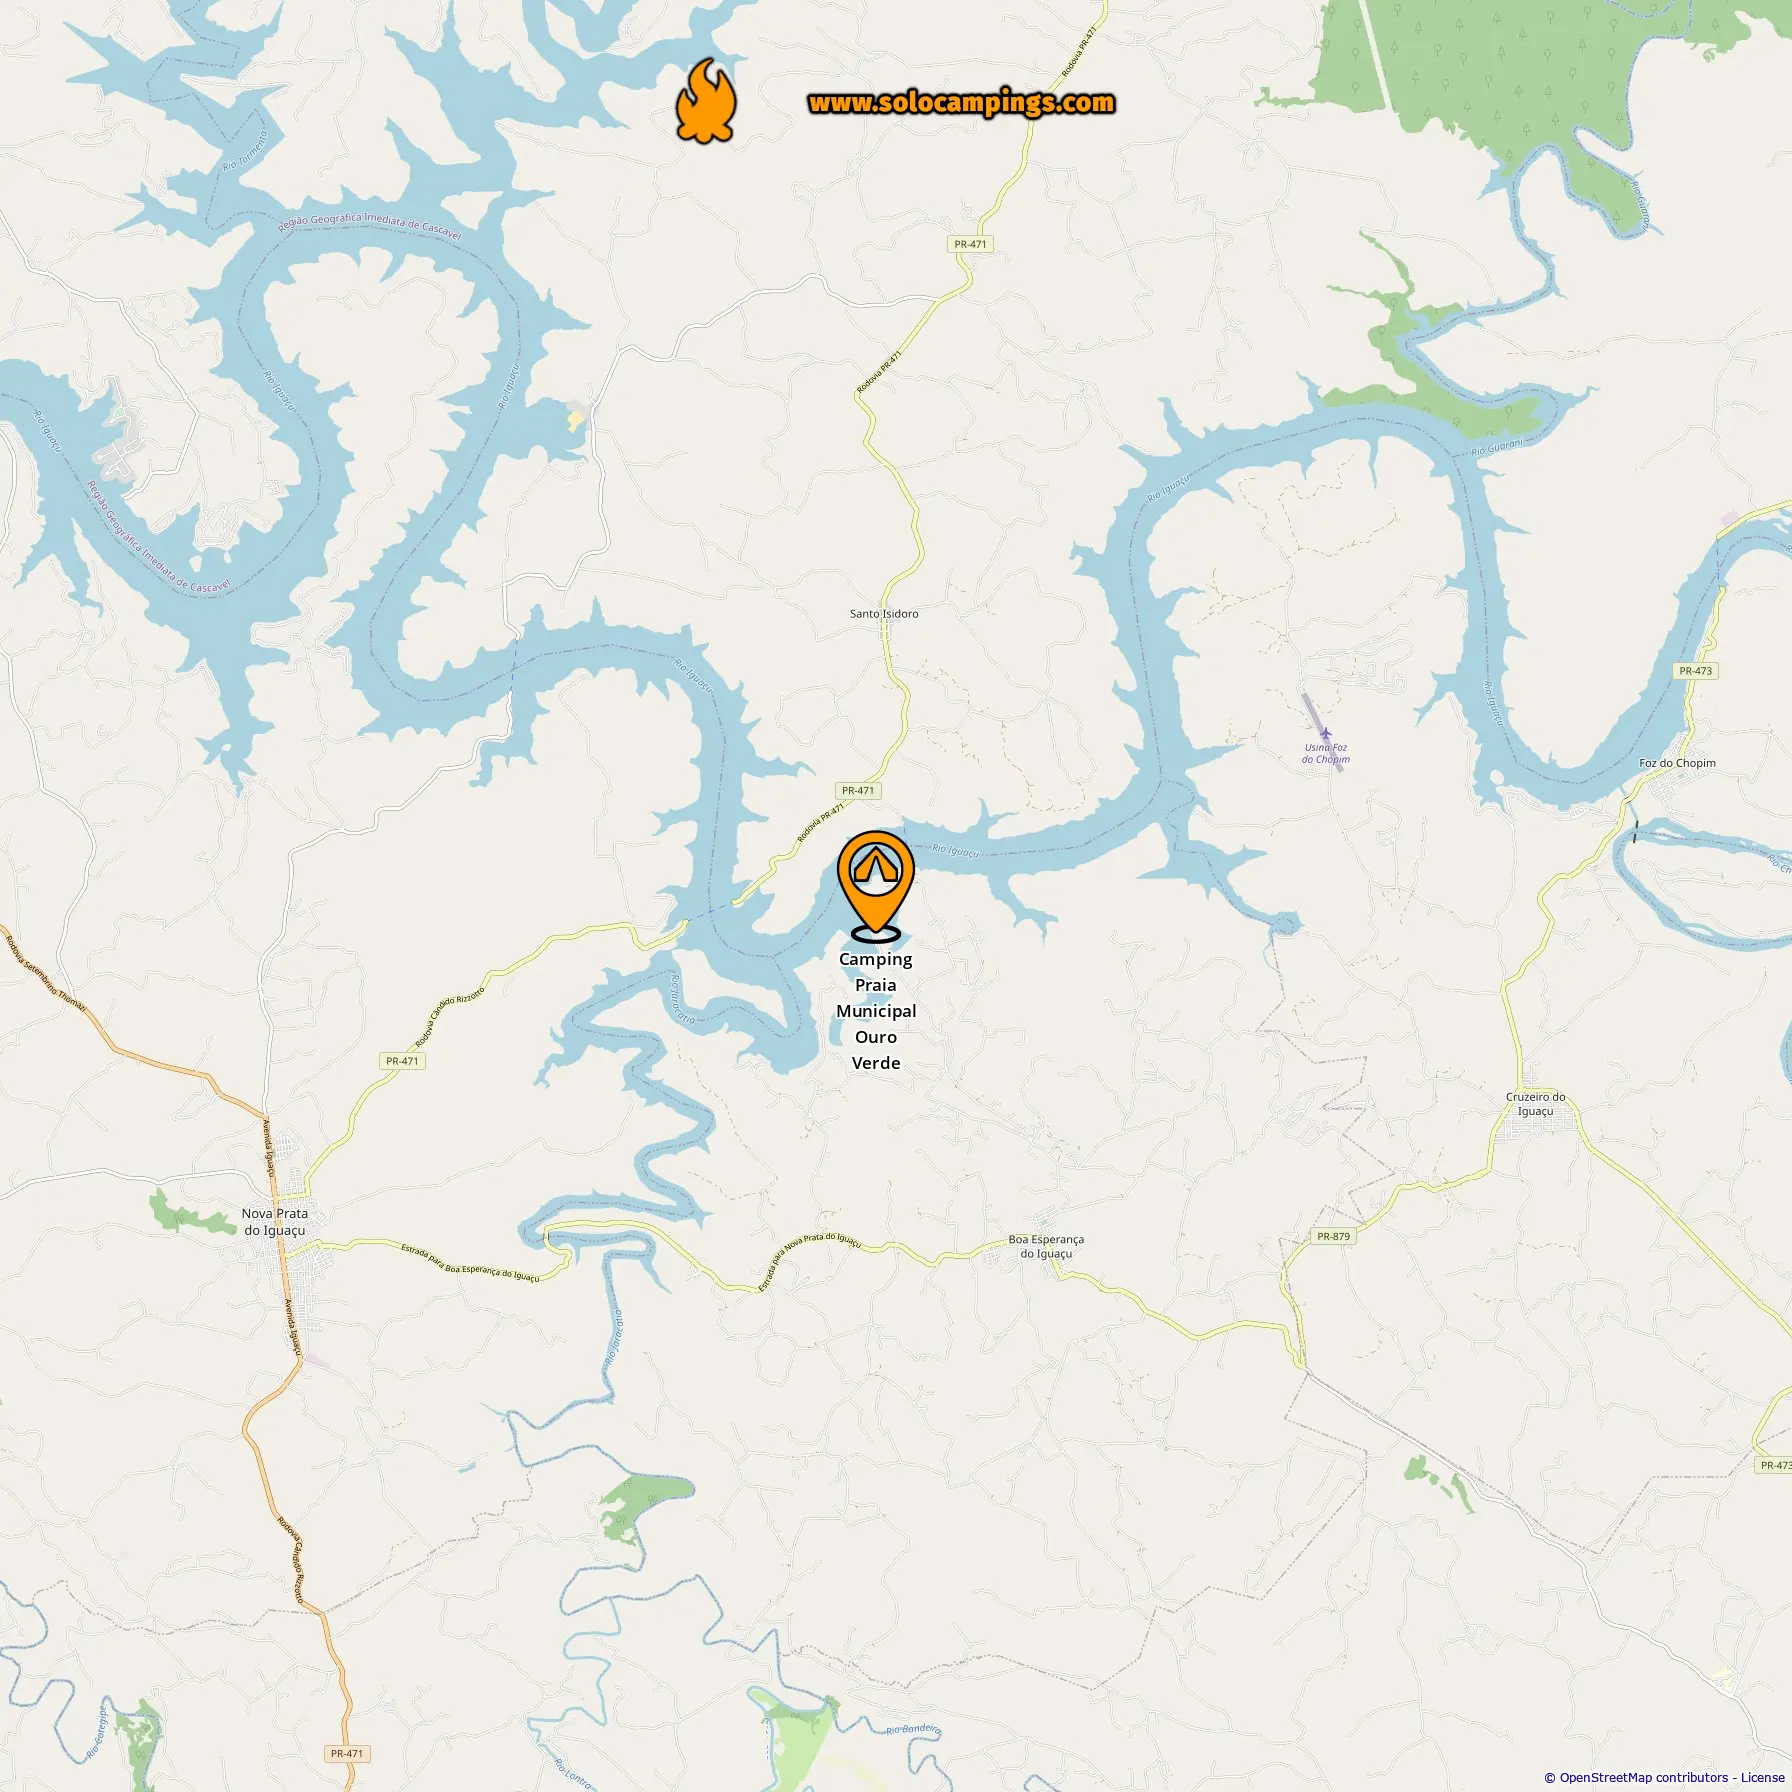This screenshot has height=1792, width=1792.
Task: Click the Rio Bandeira river label
Action: coord(913,1729)
